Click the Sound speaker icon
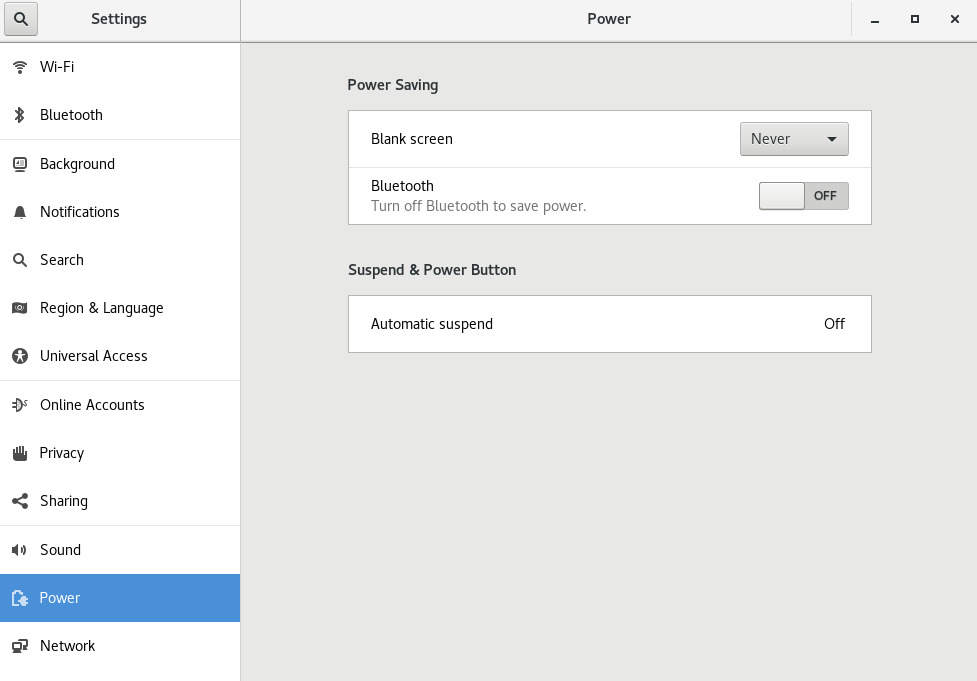977x681 pixels. pos(20,550)
